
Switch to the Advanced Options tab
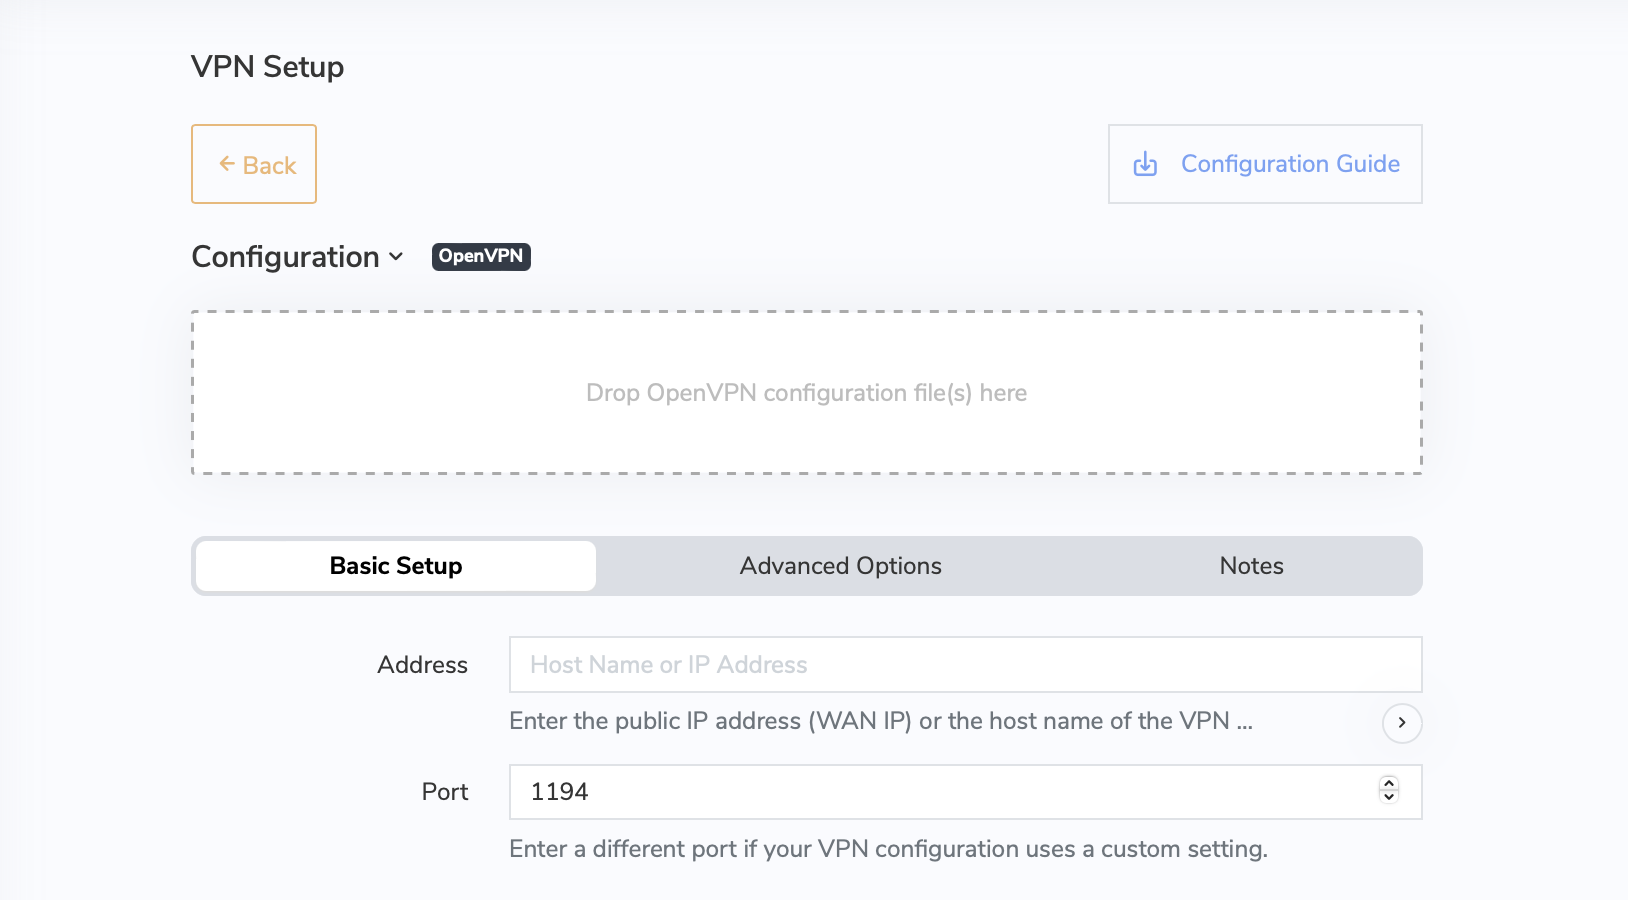pos(839,565)
